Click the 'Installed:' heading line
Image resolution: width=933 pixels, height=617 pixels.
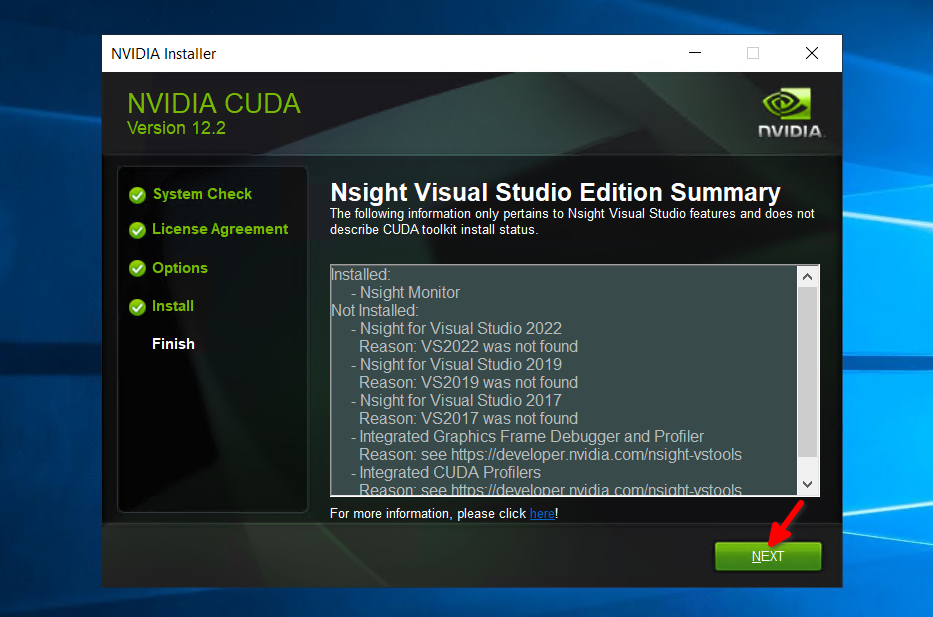361,274
